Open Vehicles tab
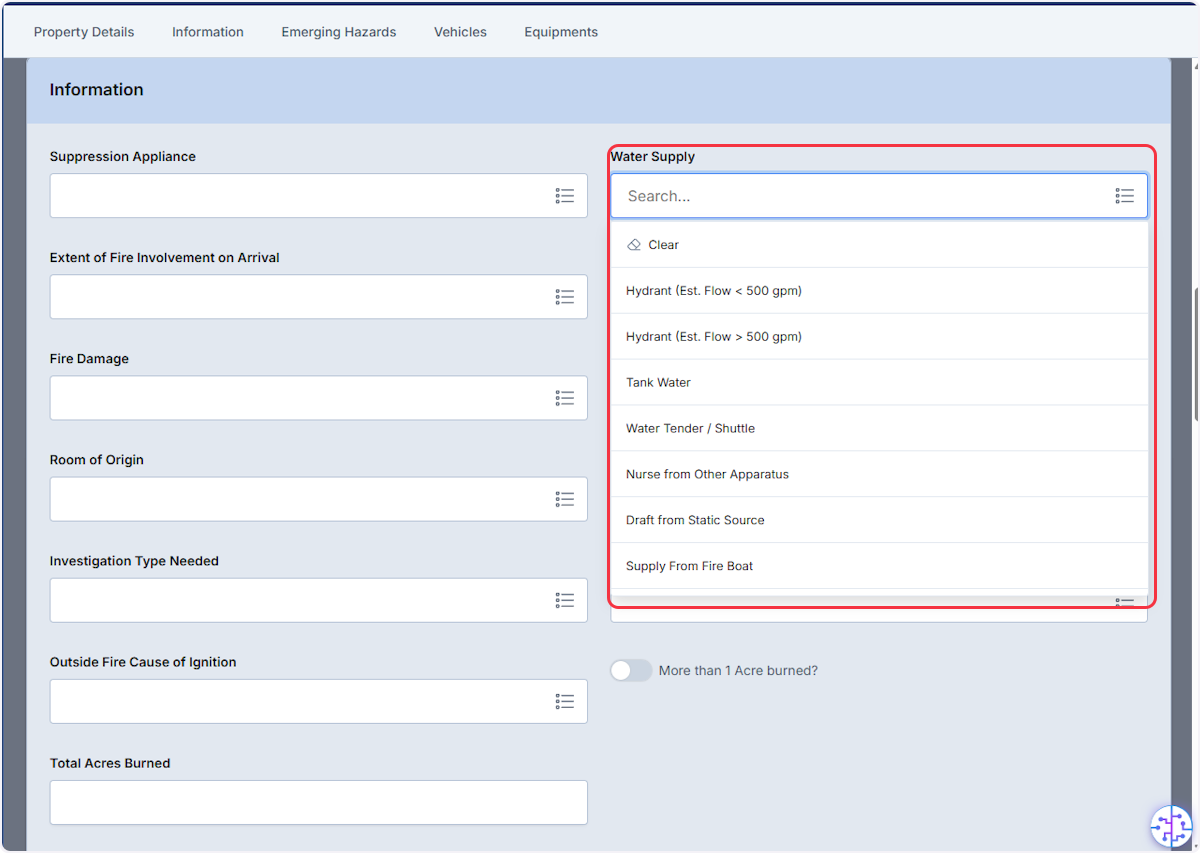Viewport: 1200px width, 853px height. tap(460, 32)
